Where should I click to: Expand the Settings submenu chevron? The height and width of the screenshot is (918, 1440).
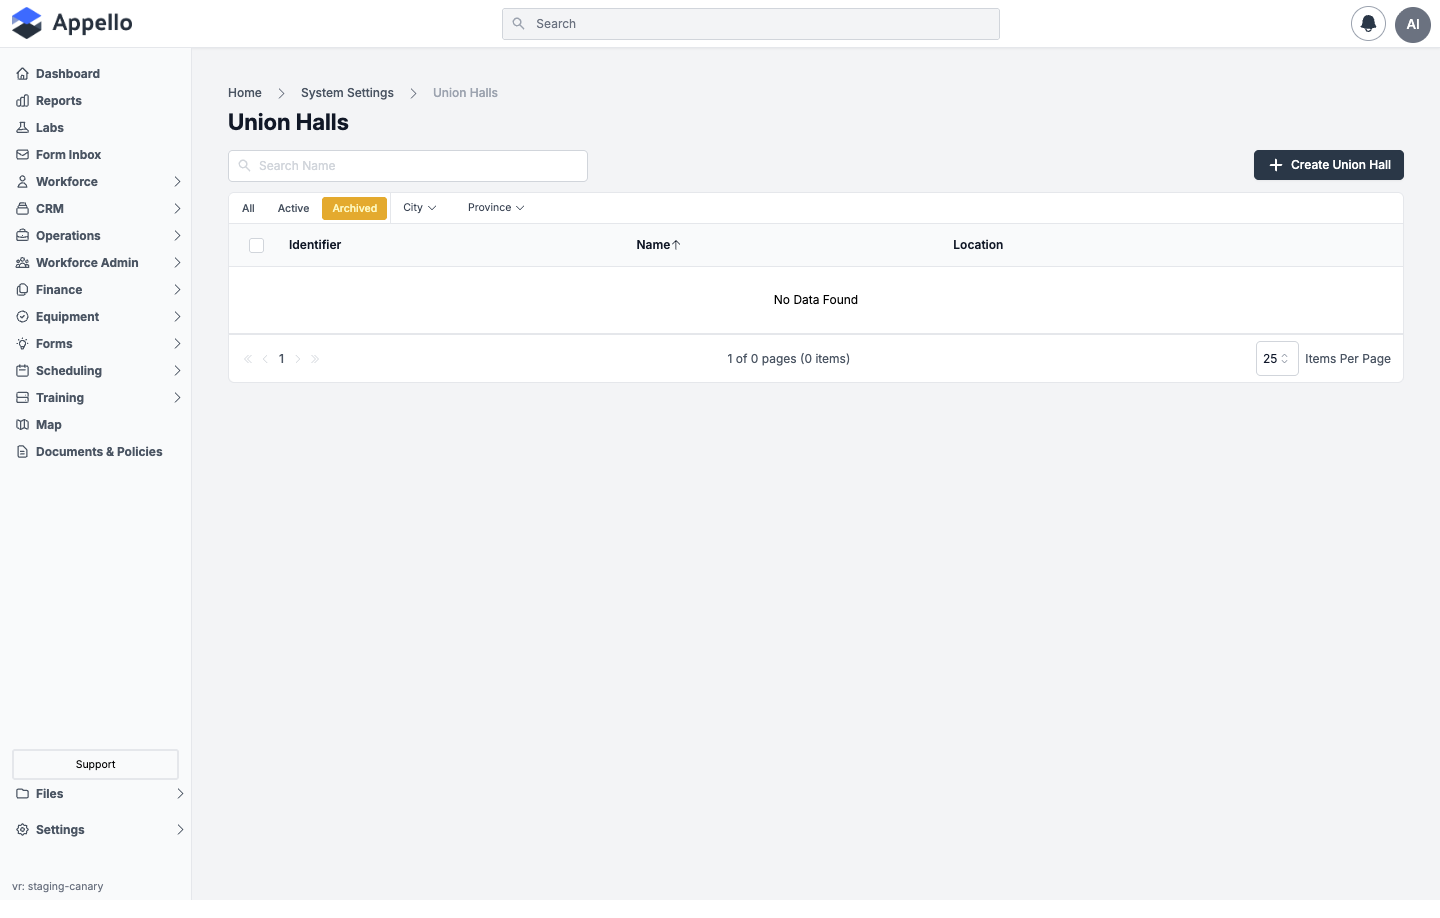pyautogui.click(x=180, y=830)
